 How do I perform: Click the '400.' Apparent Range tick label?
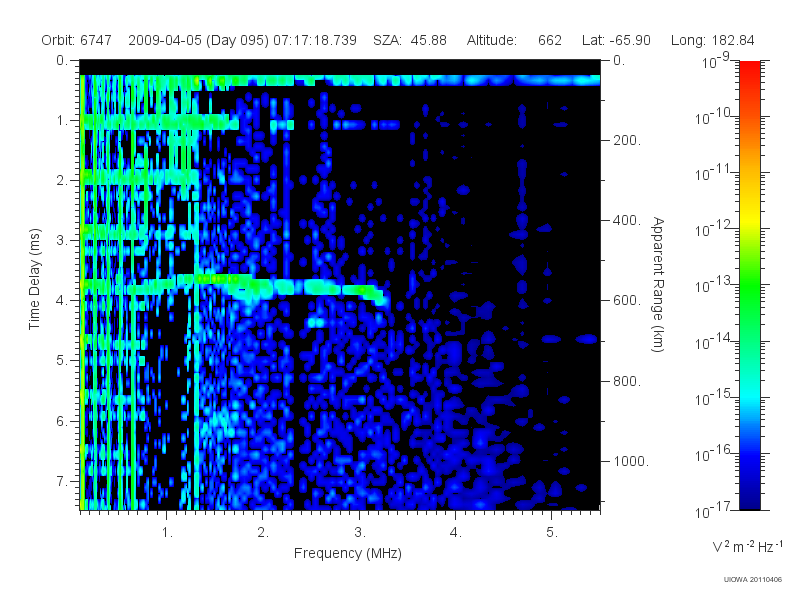[627, 220]
